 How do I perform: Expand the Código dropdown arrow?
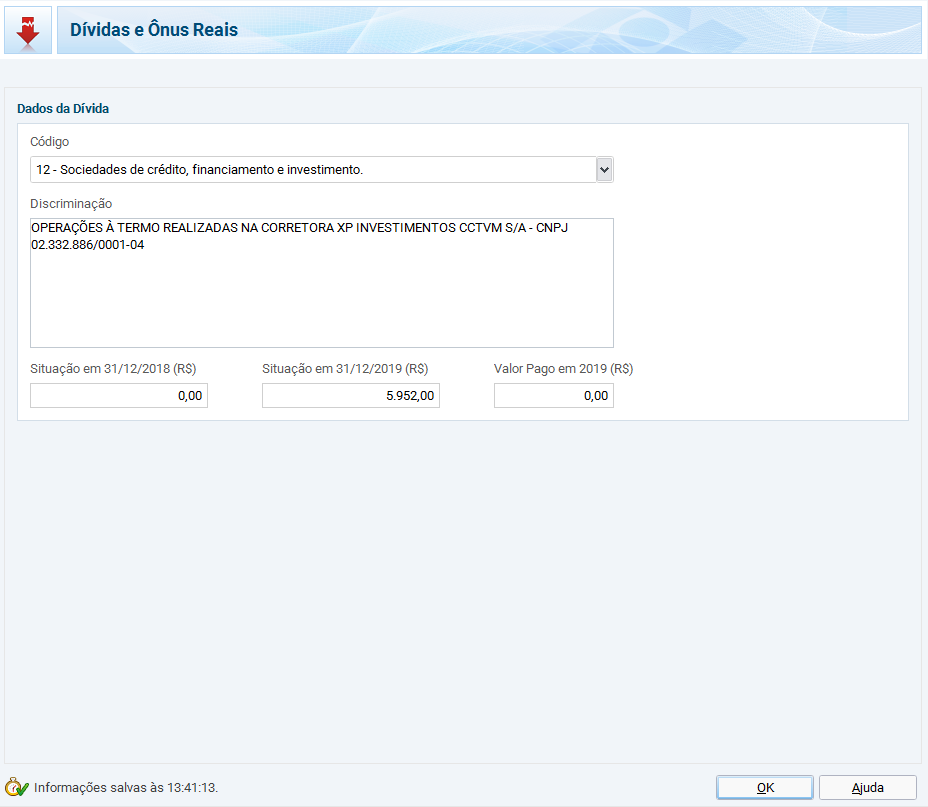pyautogui.click(x=603, y=170)
